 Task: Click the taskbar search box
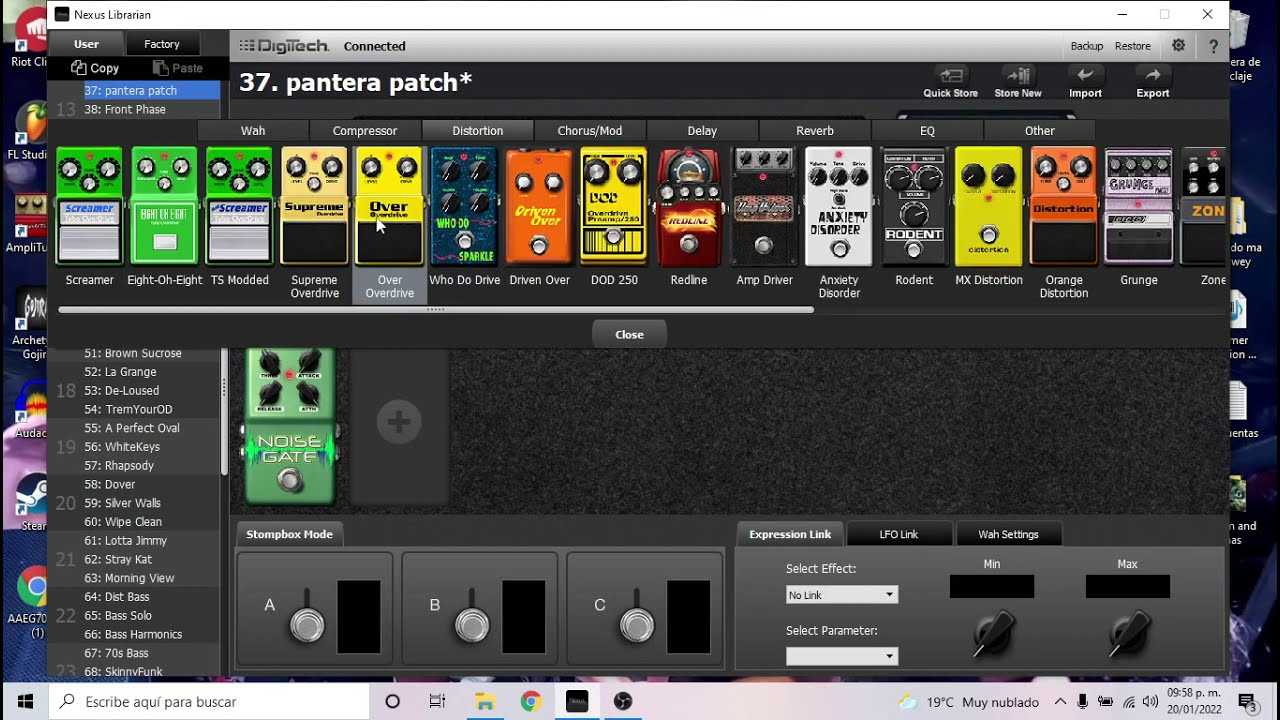pos(209,701)
